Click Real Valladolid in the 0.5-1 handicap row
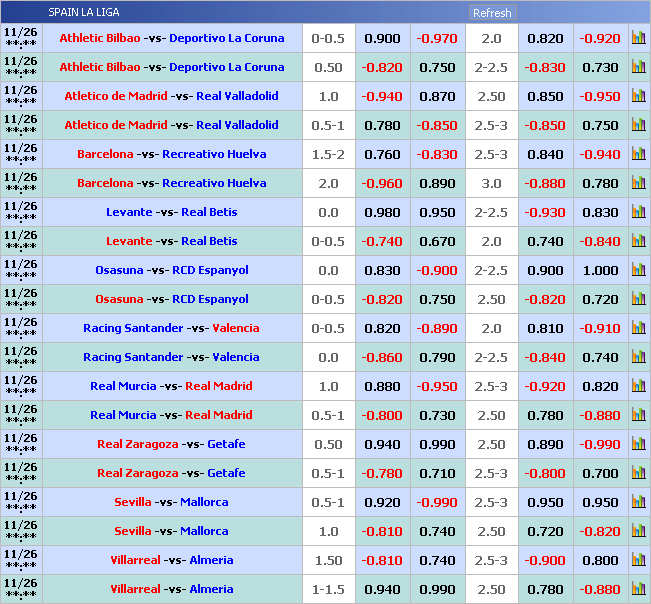 (237, 125)
